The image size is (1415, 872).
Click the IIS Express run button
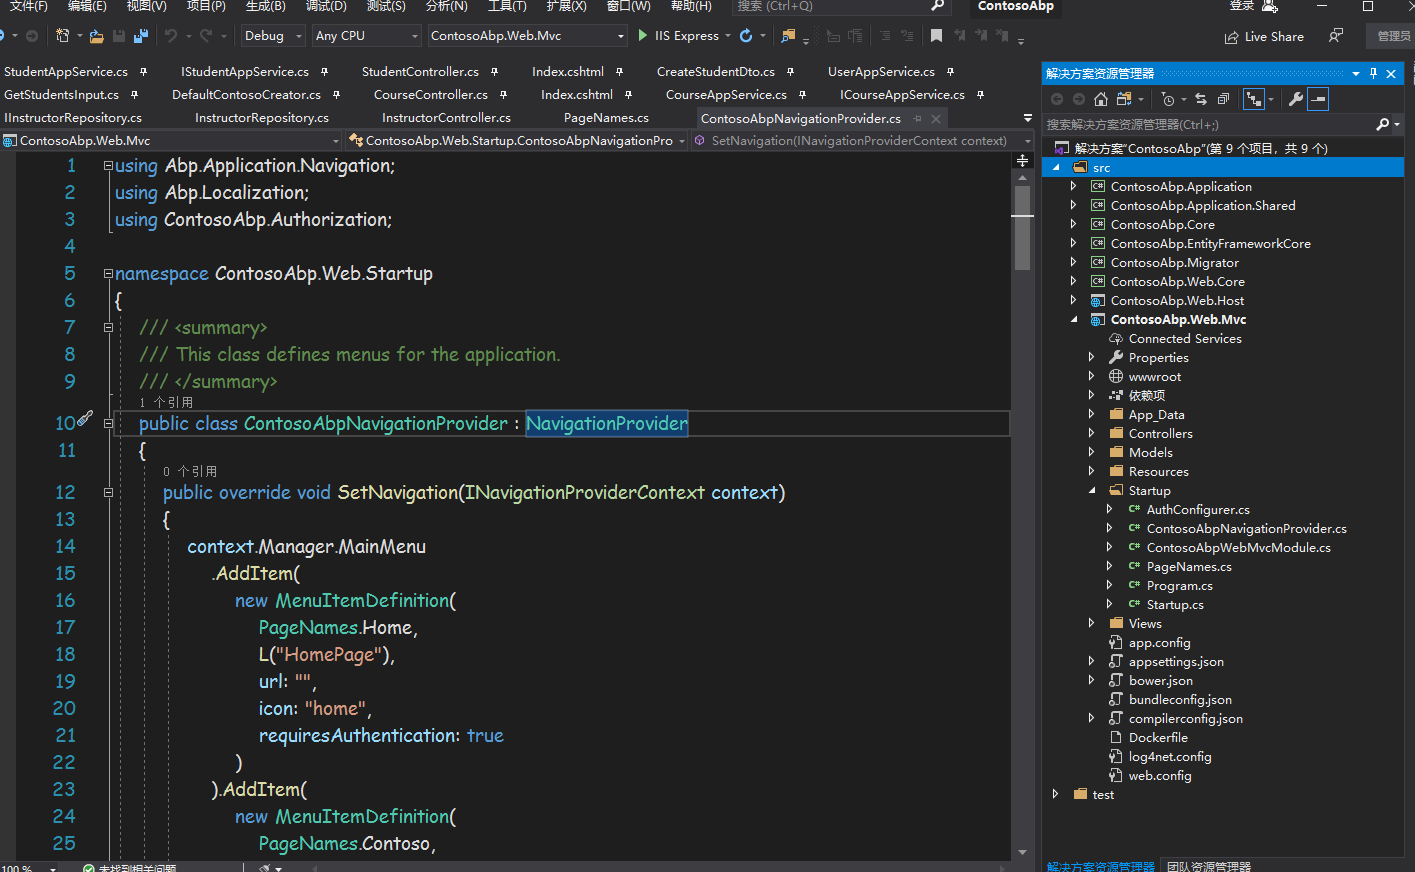pyautogui.click(x=679, y=36)
